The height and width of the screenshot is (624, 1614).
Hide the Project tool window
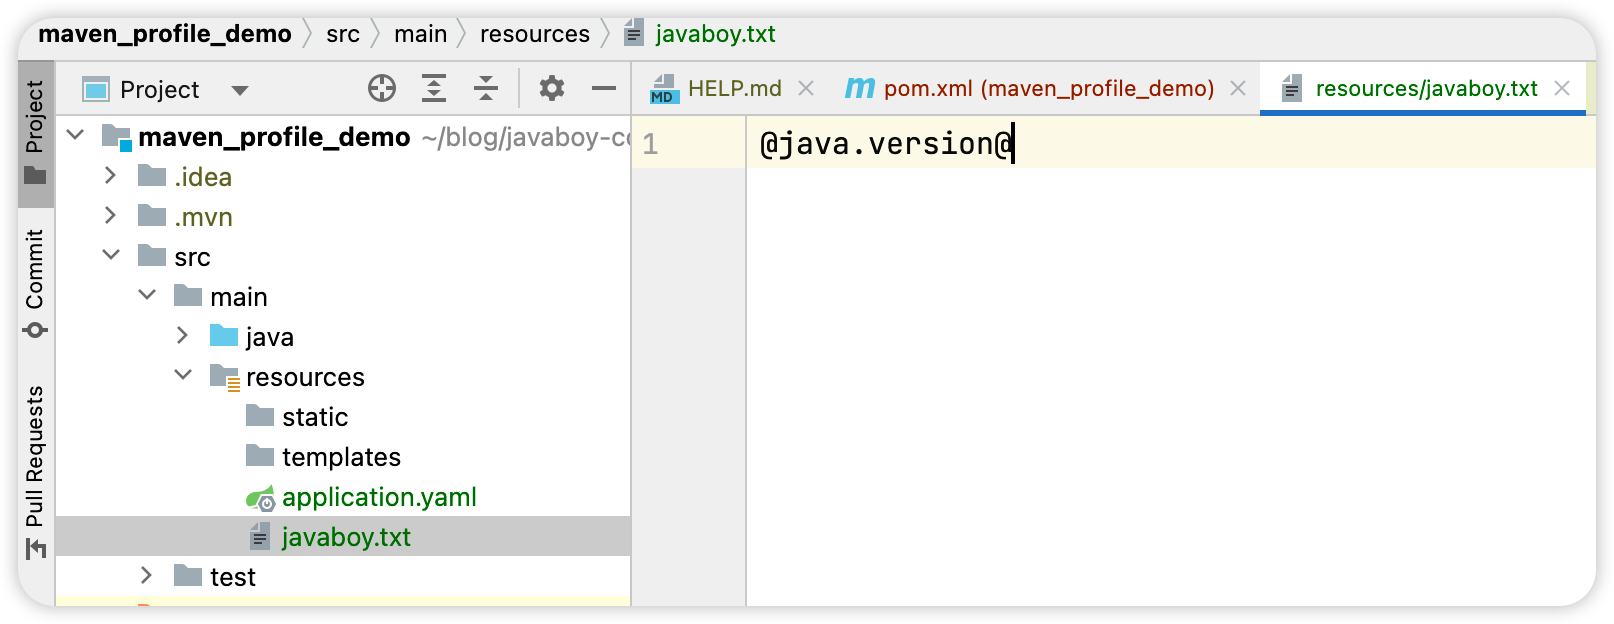[604, 89]
